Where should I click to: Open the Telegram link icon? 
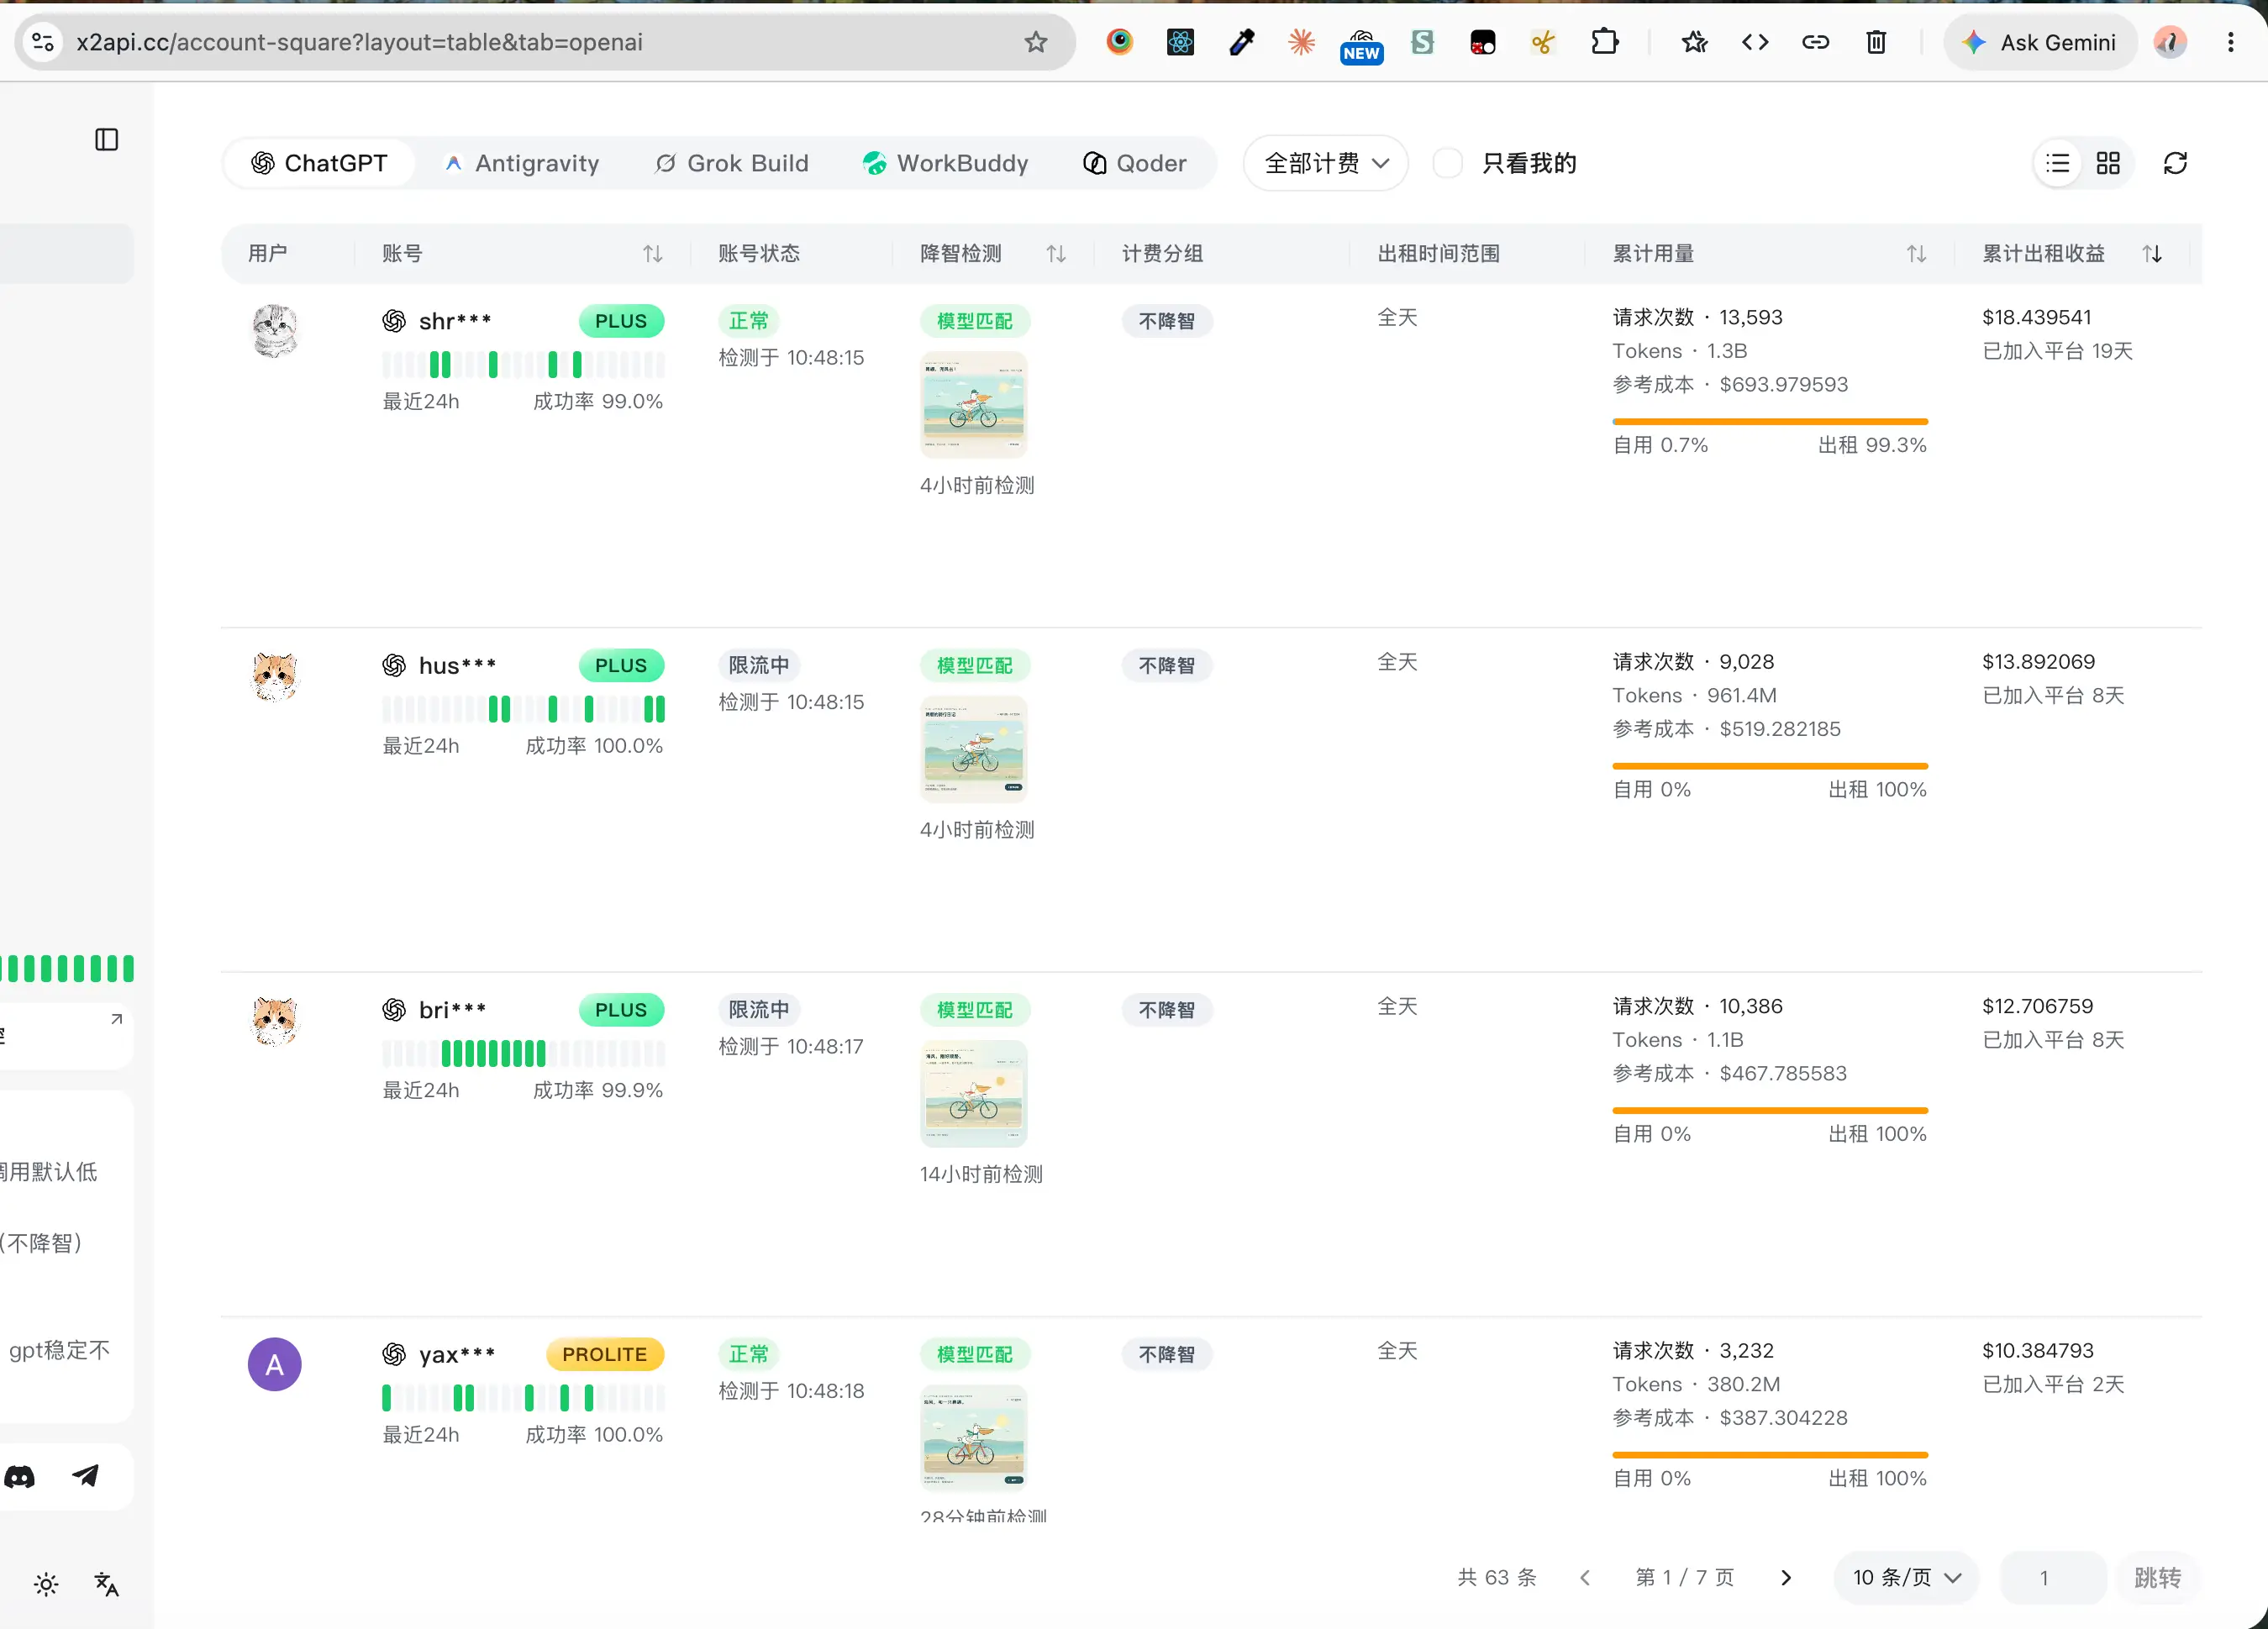86,1476
